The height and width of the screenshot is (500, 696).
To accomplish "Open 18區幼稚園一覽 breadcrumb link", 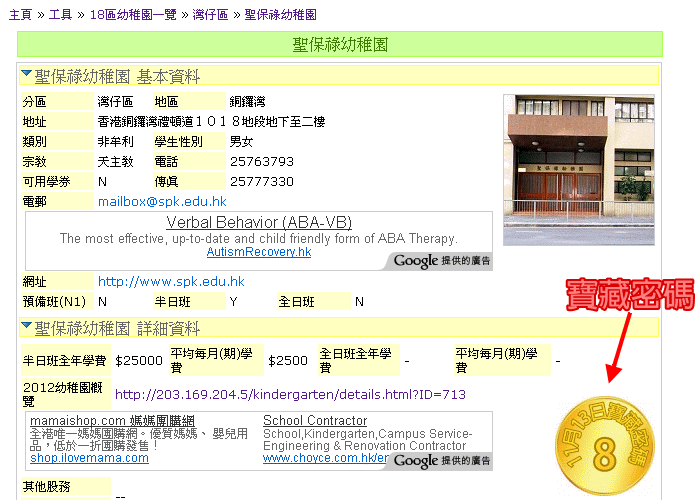I will pos(133,15).
